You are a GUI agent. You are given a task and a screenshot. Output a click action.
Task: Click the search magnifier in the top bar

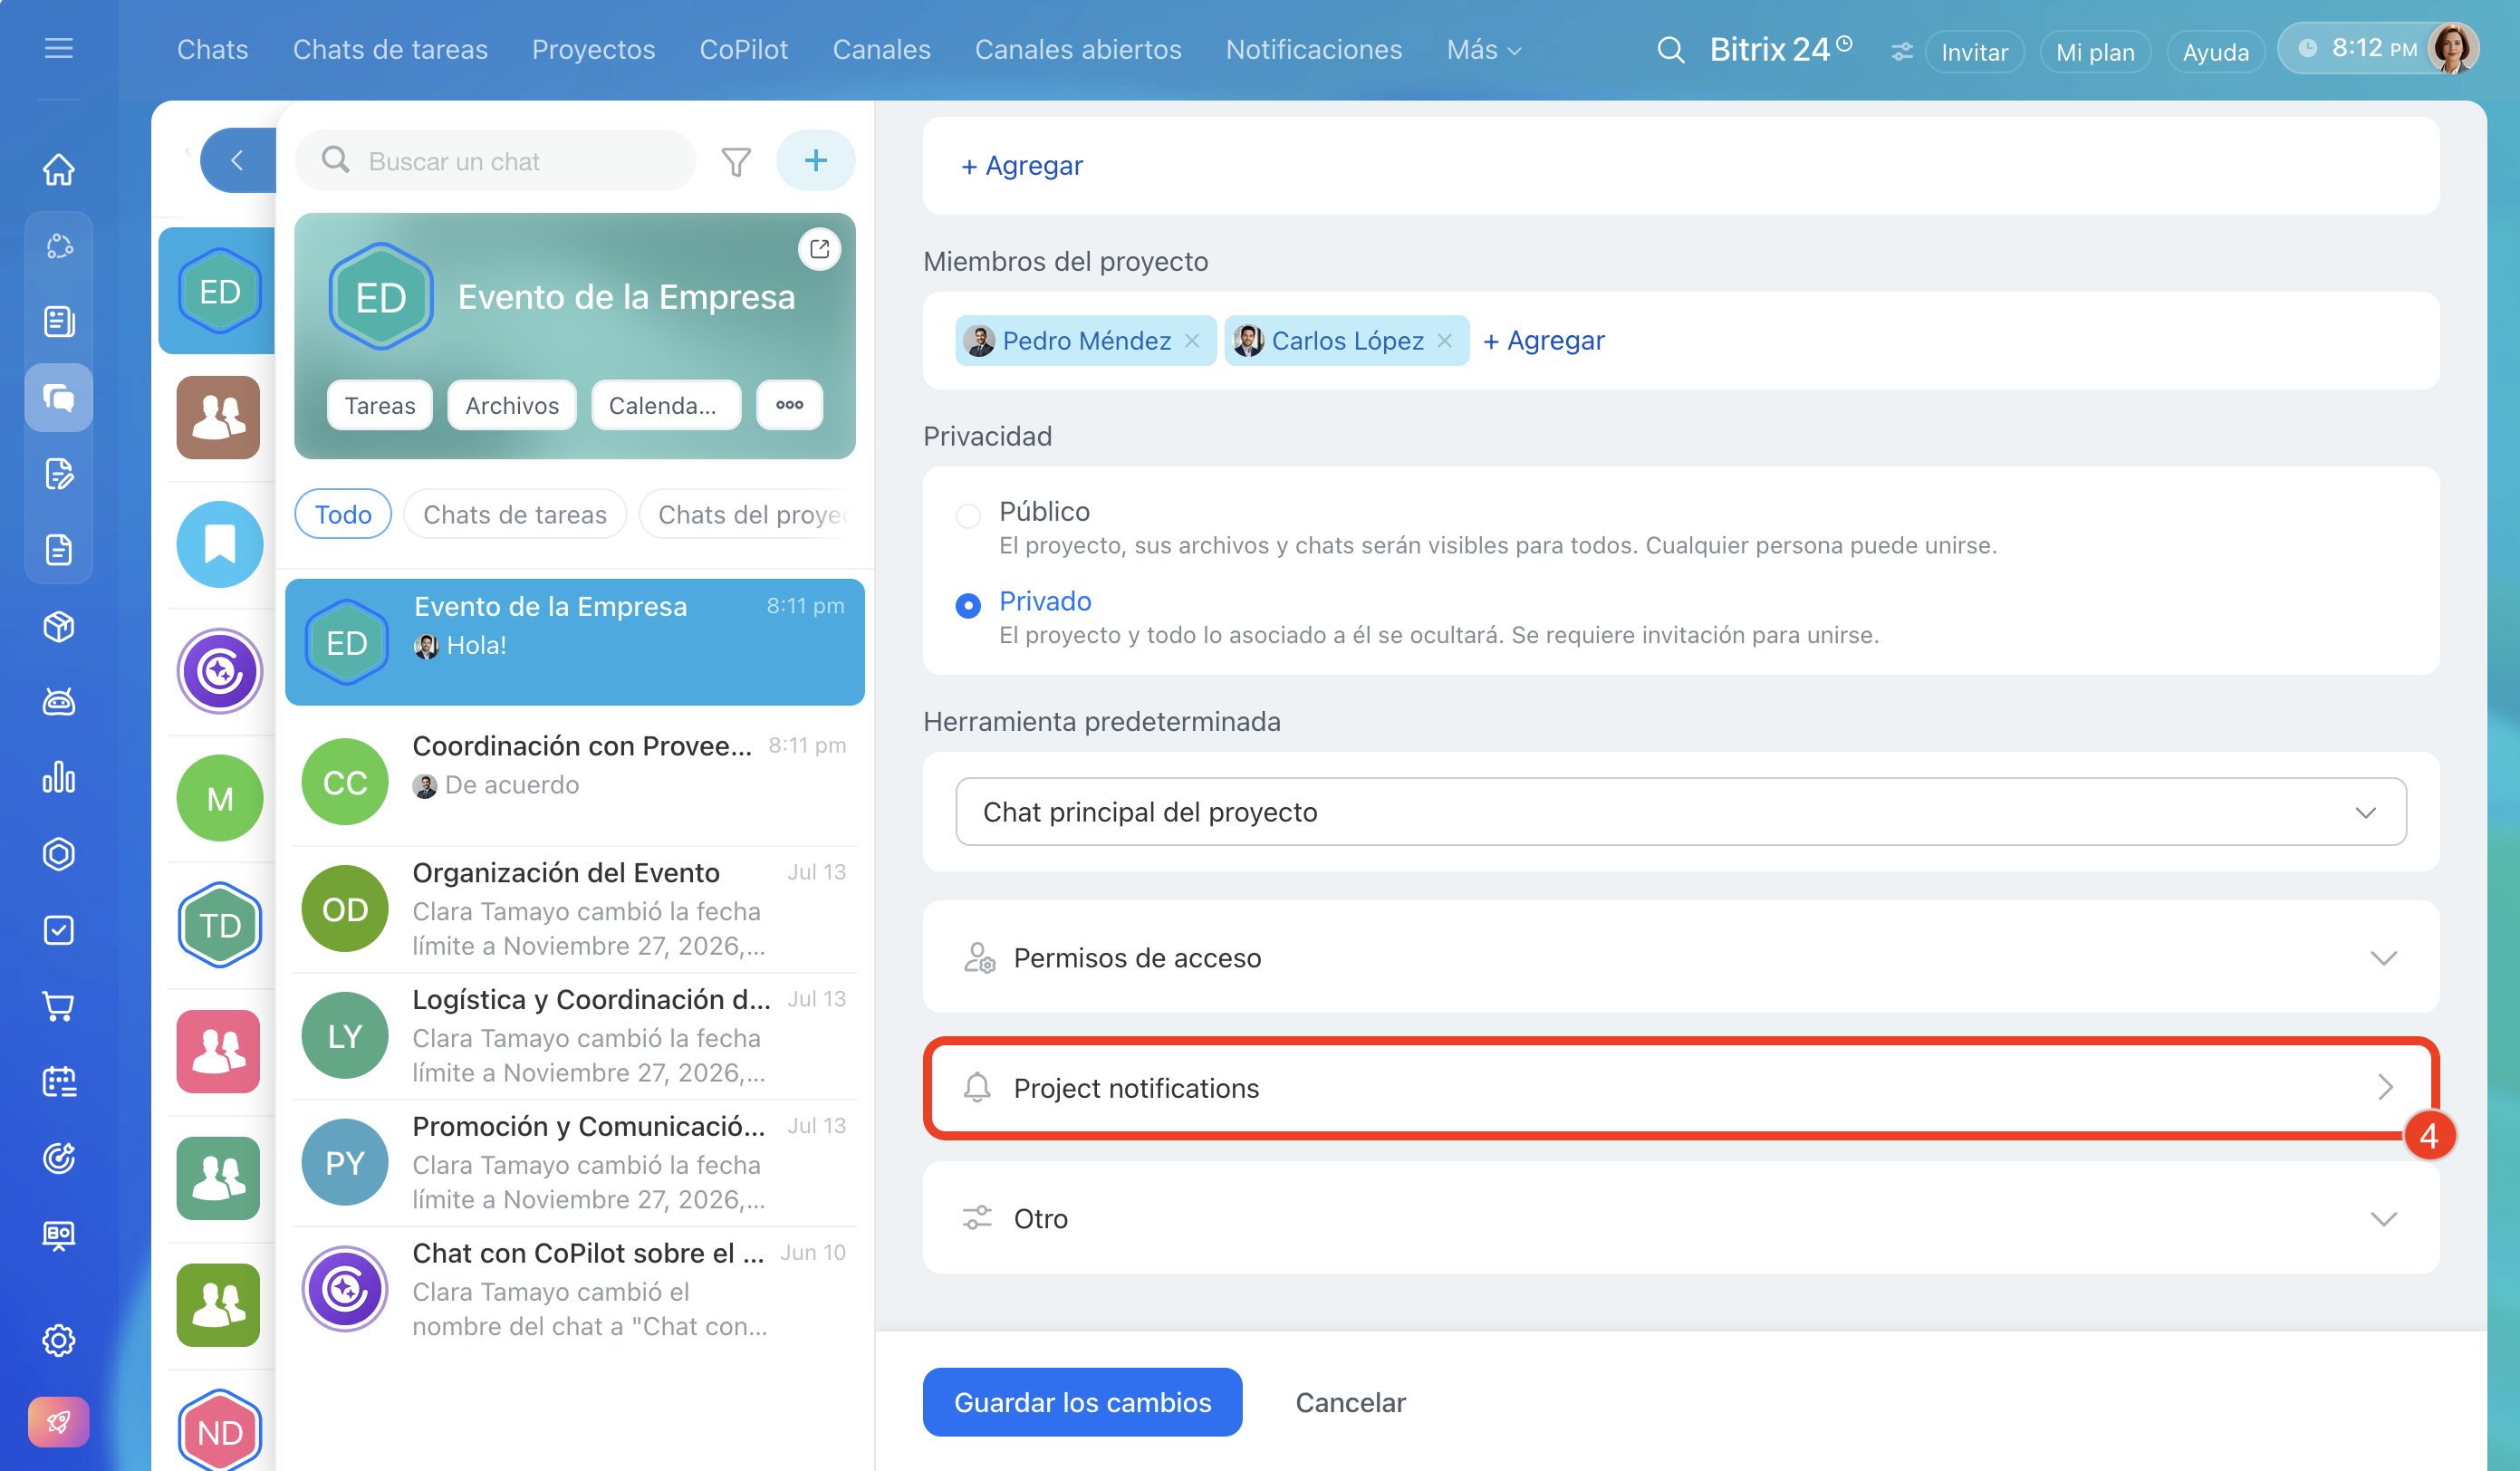1670,49
